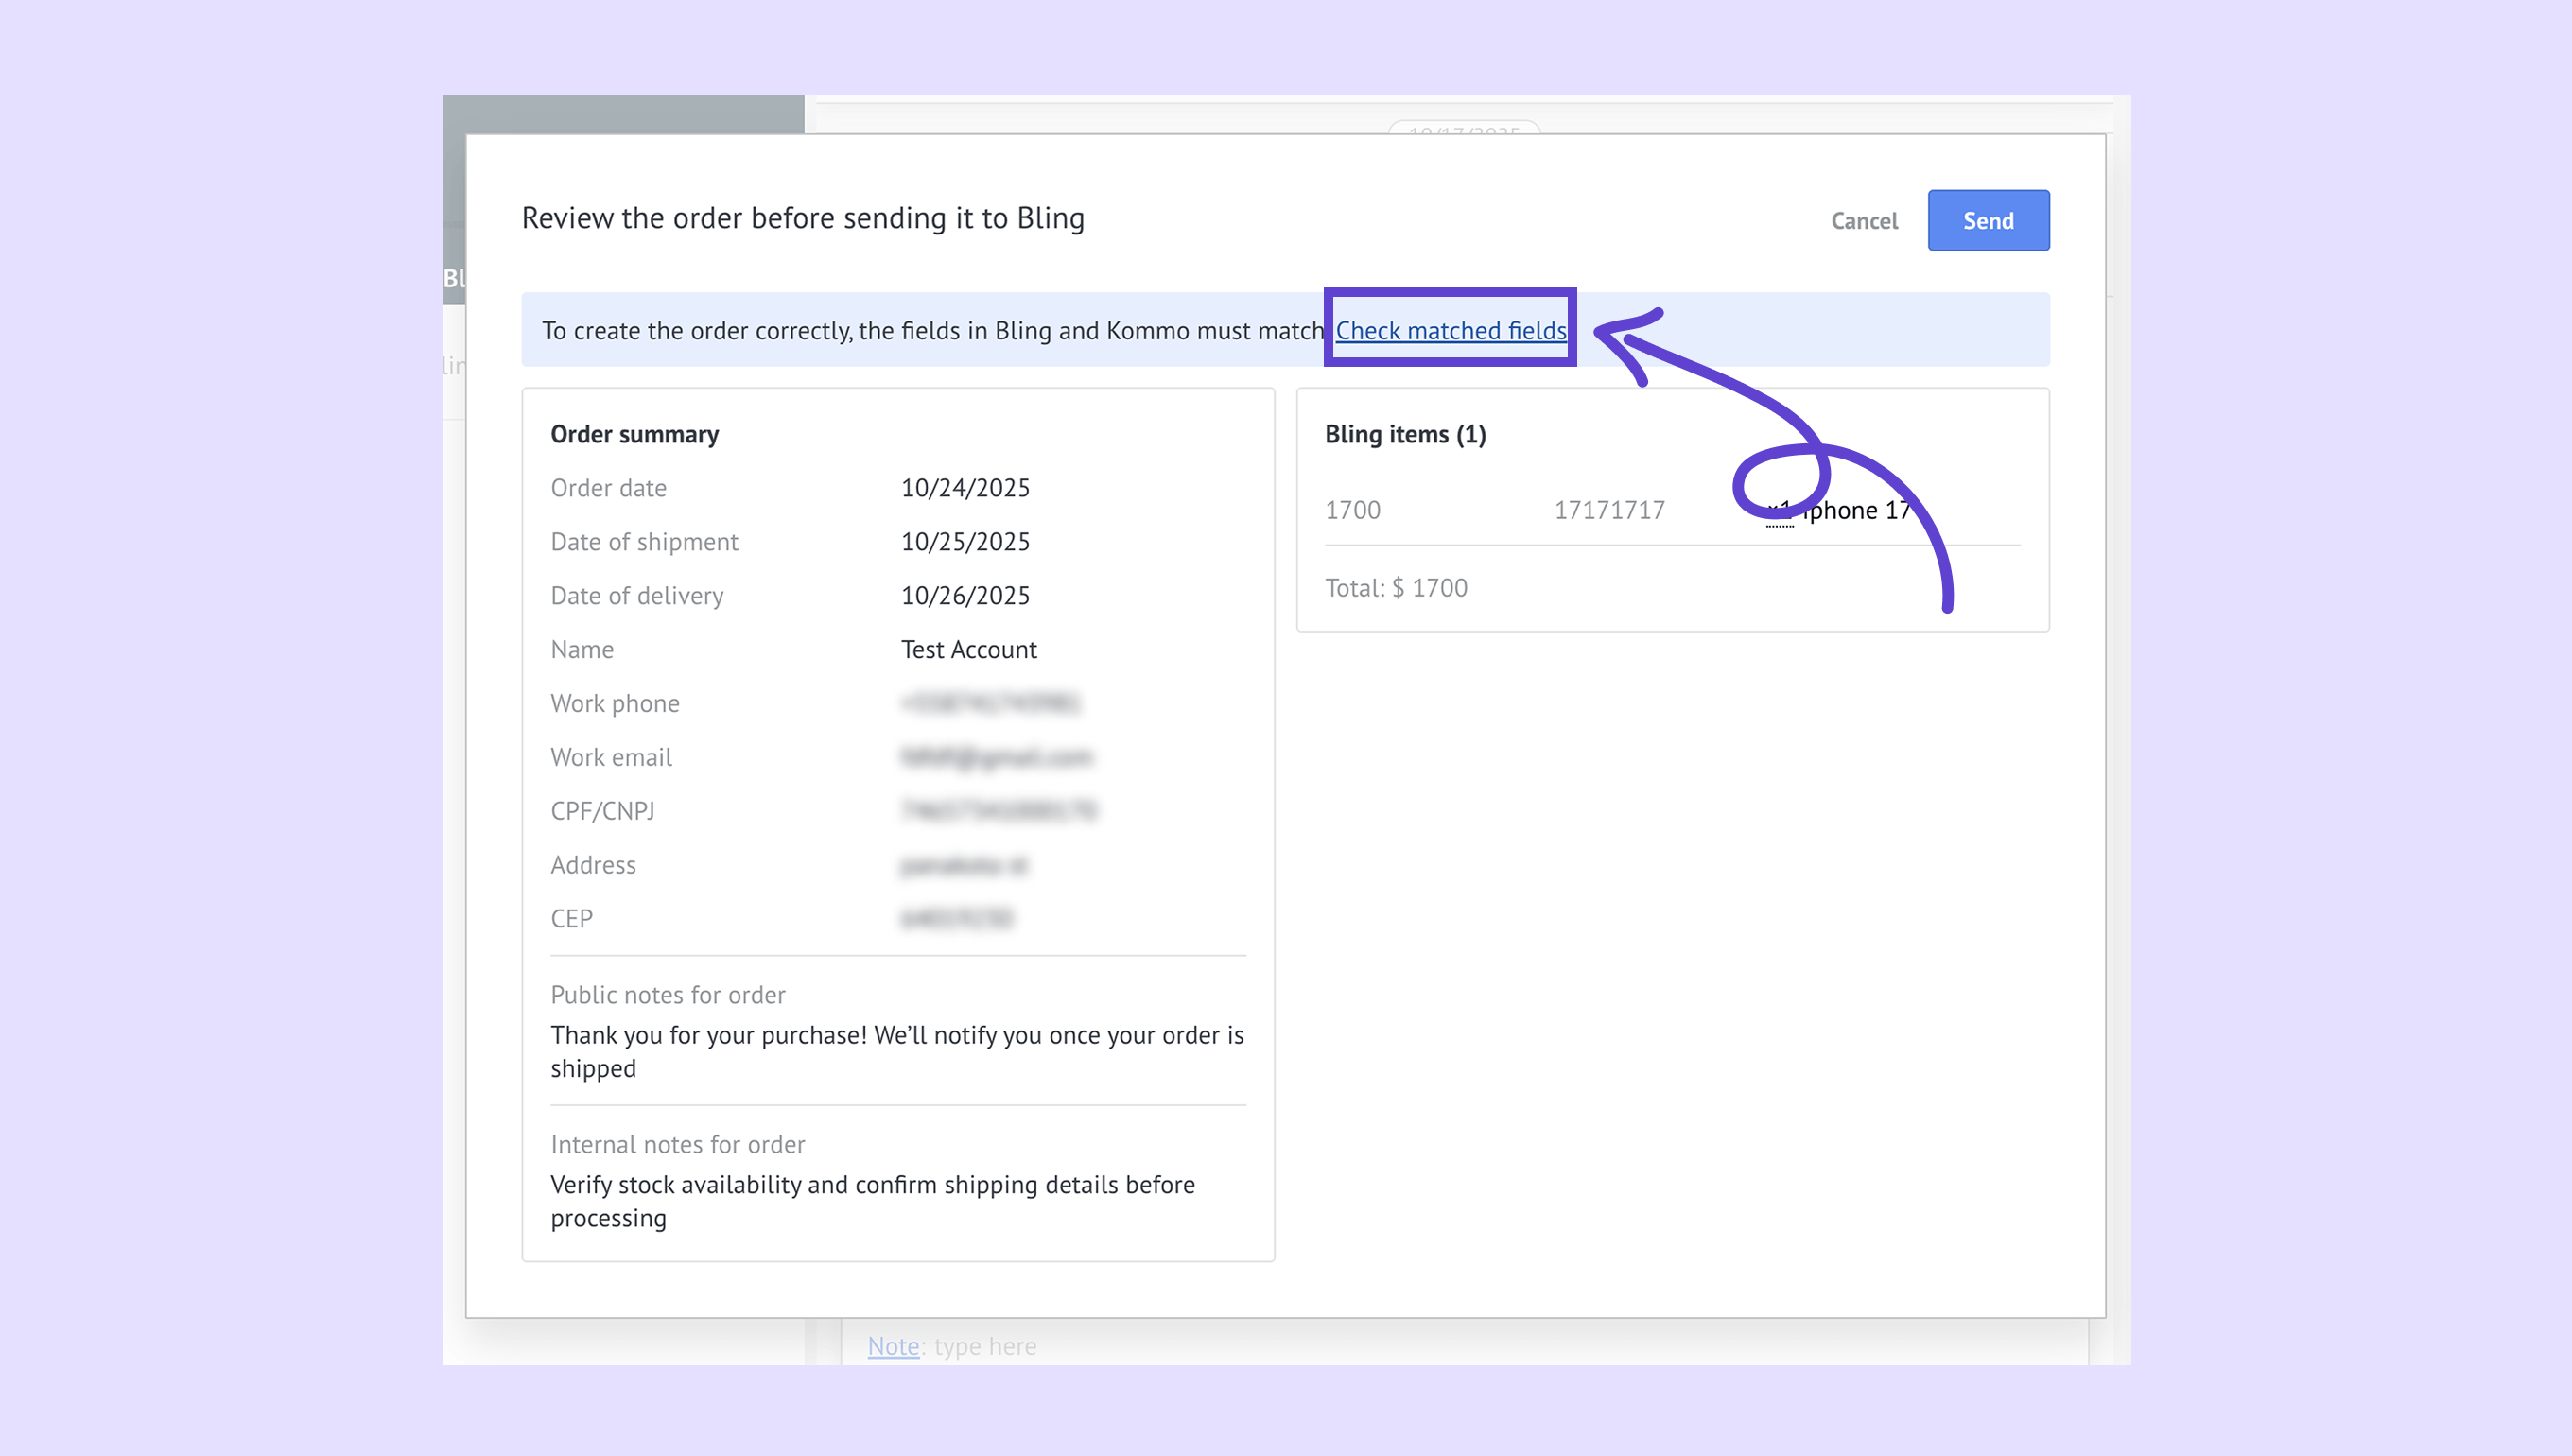Click the Total: $ 1700 line

pyautogui.click(x=1396, y=588)
